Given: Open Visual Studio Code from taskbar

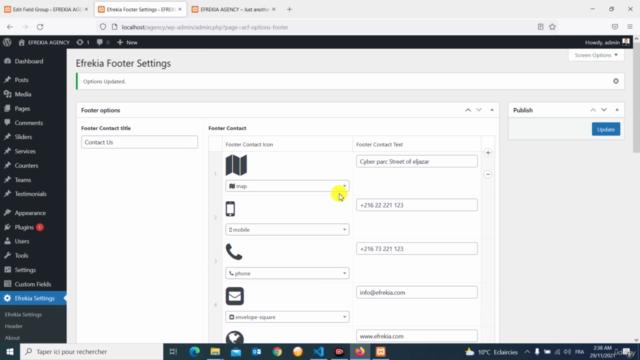Looking at the screenshot, I should (318, 352).
